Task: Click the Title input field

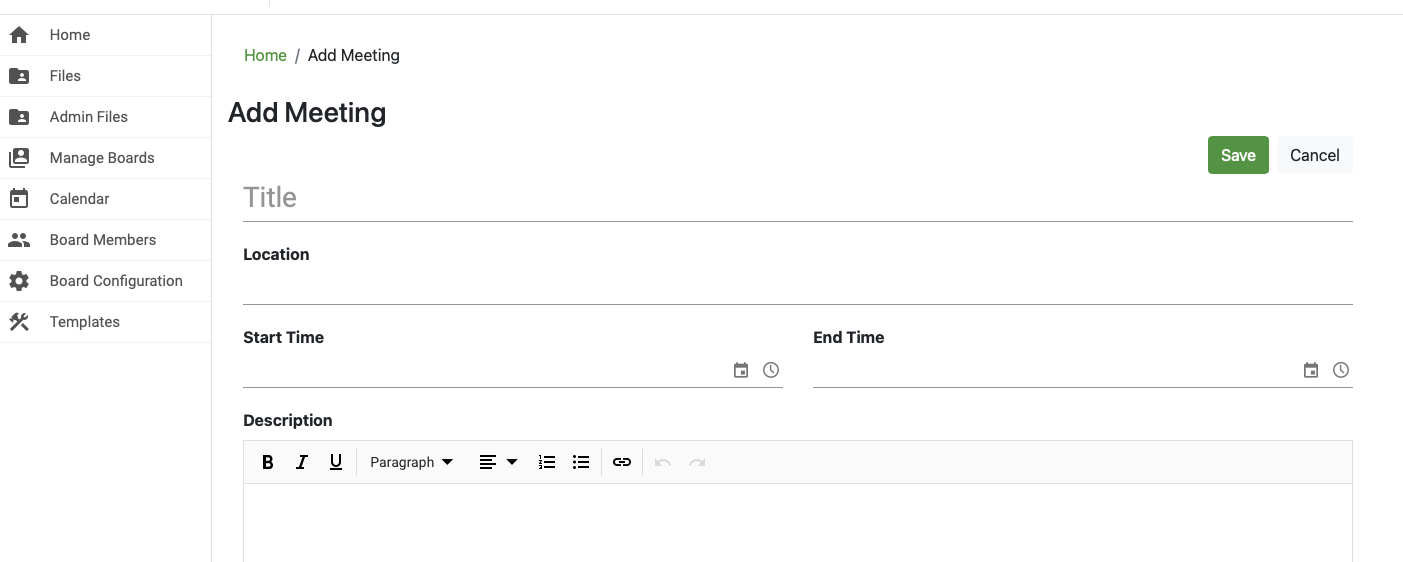Action: click(x=797, y=198)
